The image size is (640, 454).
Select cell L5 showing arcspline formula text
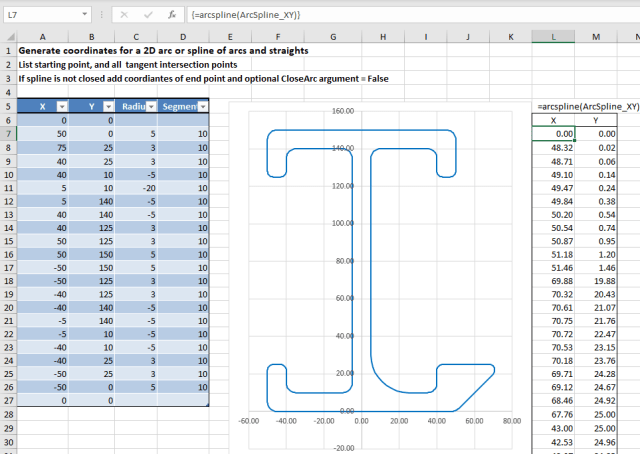point(553,105)
